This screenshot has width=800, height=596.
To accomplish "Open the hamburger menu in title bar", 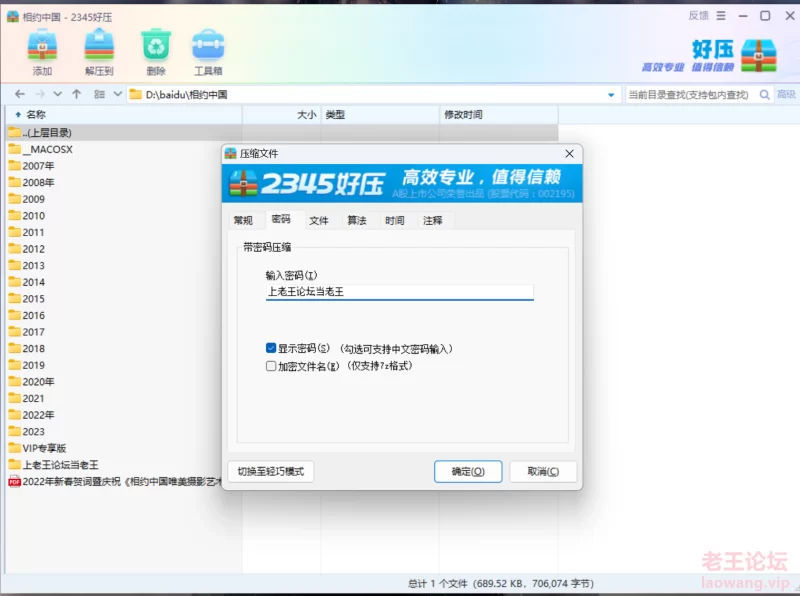I will (721, 16).
